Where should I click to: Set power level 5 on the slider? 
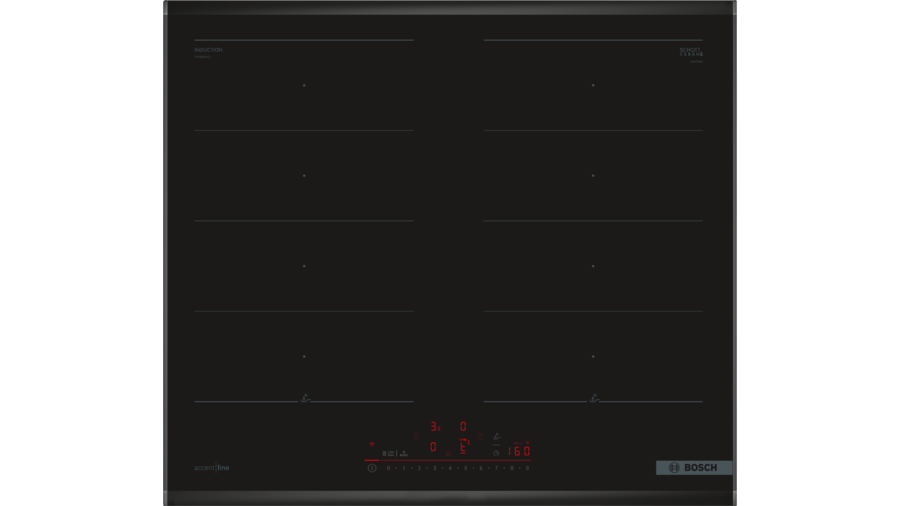click(x=465, y=468)
